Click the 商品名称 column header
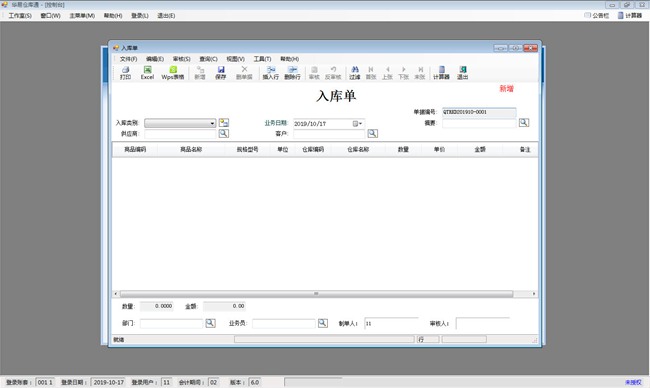Screen dimensions: 650x388 click(191, 149)
